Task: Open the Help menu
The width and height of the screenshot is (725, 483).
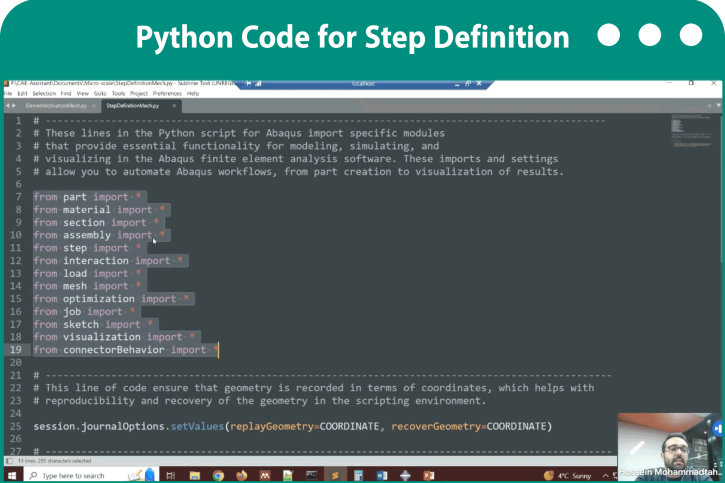Action: (193, 93)
